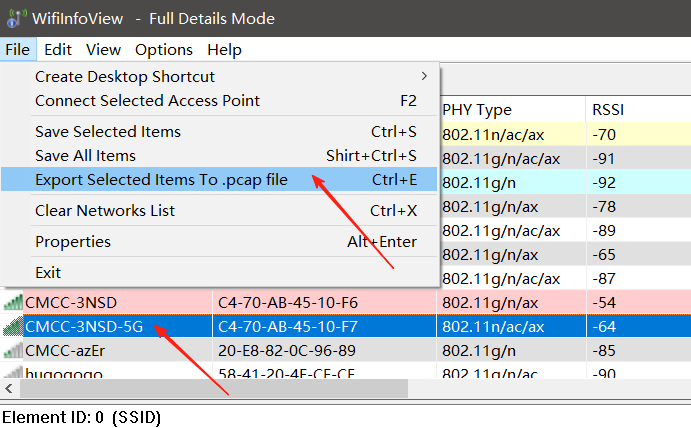Click signal icon of hugogogo row
Image resolution: width=691 pixels, height=428 pixels.
[x=13, y=372]
